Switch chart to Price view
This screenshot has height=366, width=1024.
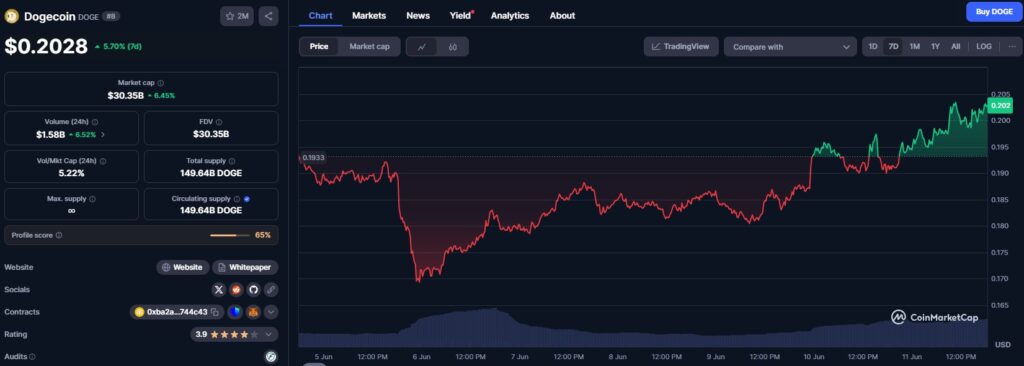(x=319, y=46)
